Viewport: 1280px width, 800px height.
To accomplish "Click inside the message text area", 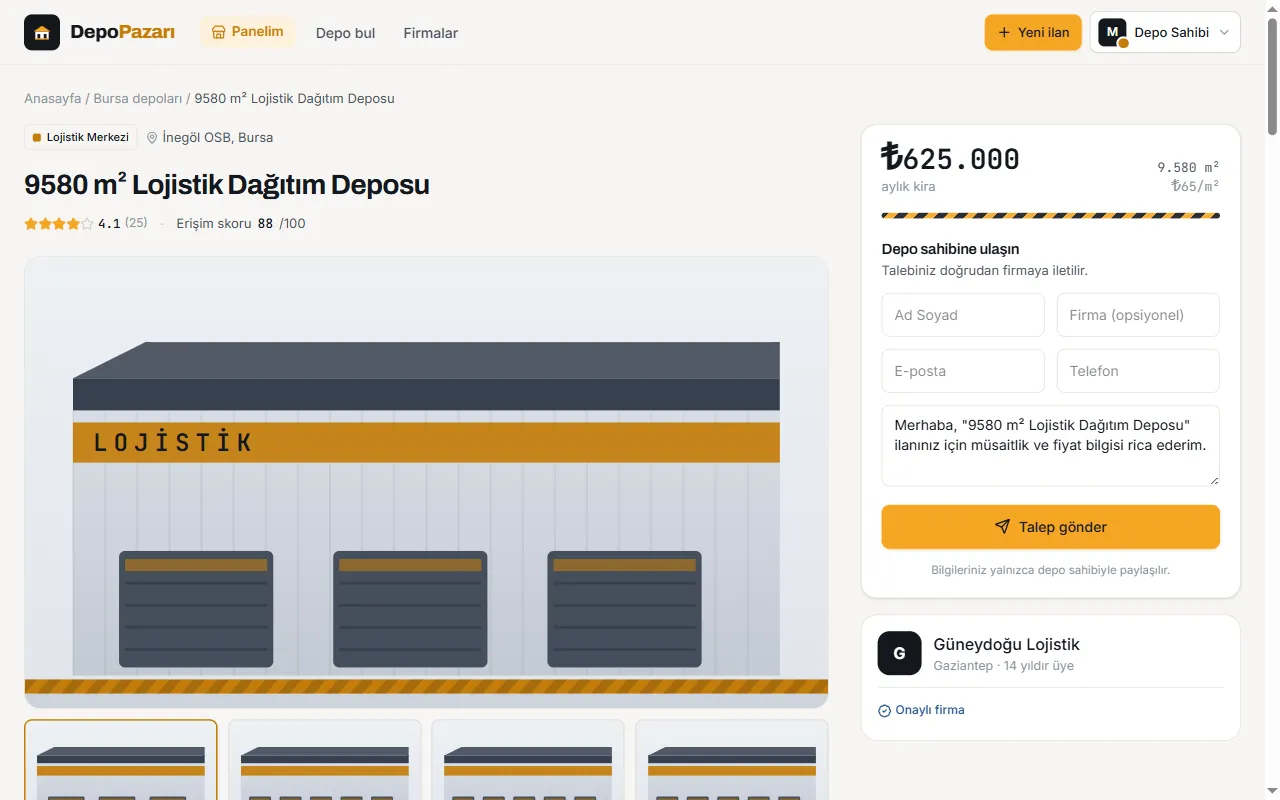I will pyautogui.click(x=1051, y=446).
